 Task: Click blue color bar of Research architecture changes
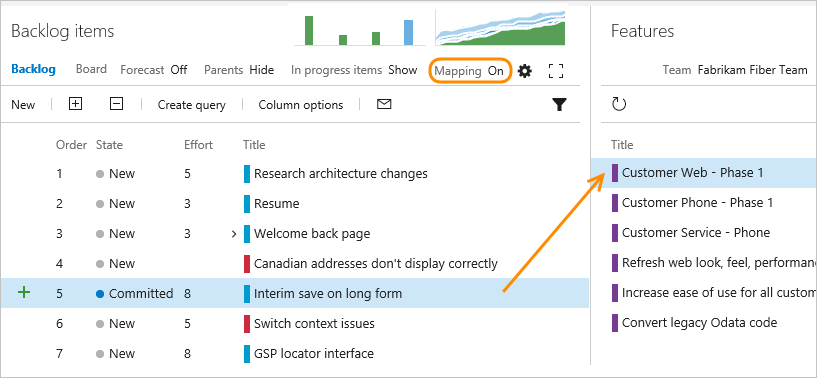247,174
